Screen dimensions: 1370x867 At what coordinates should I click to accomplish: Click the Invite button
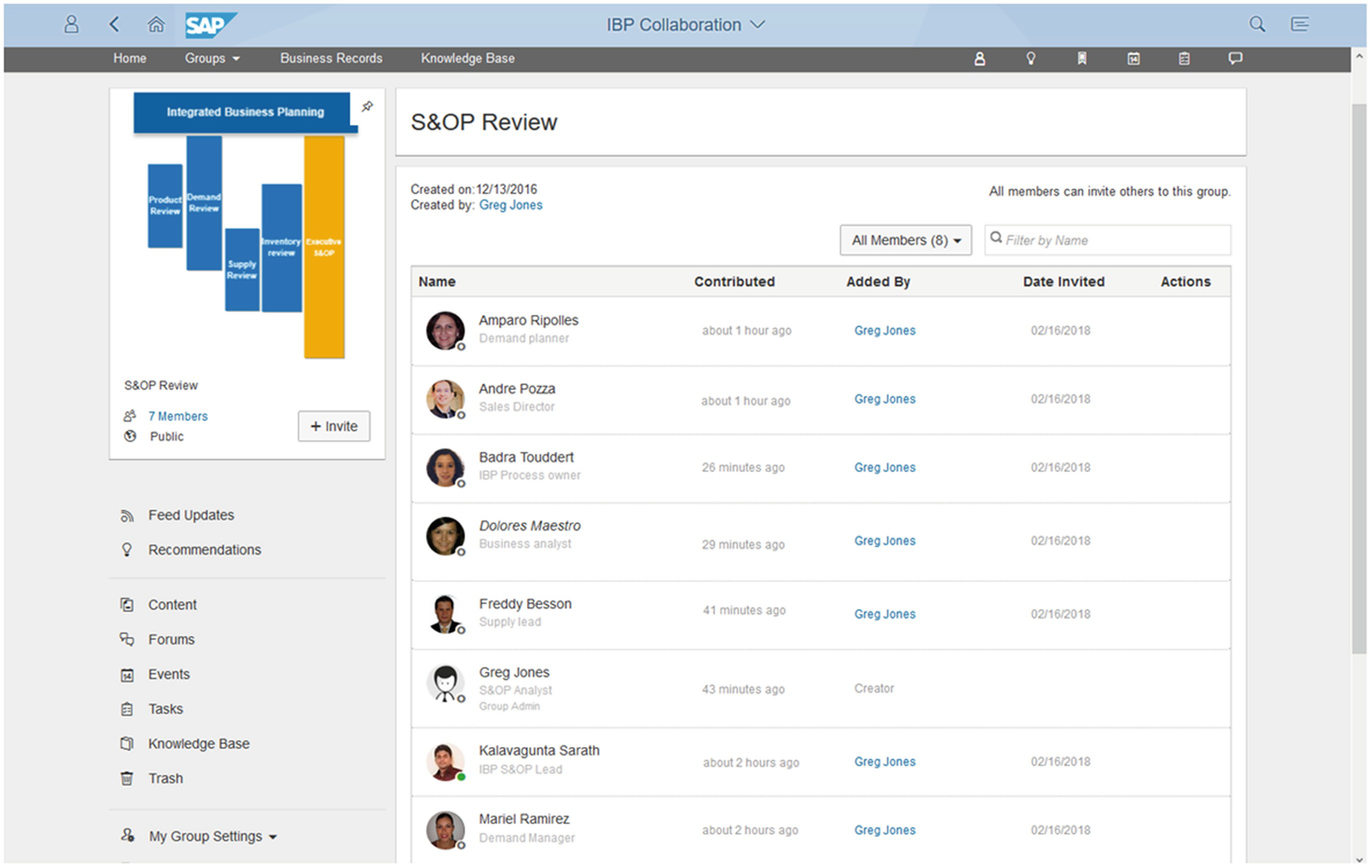(x=333, y=426)
